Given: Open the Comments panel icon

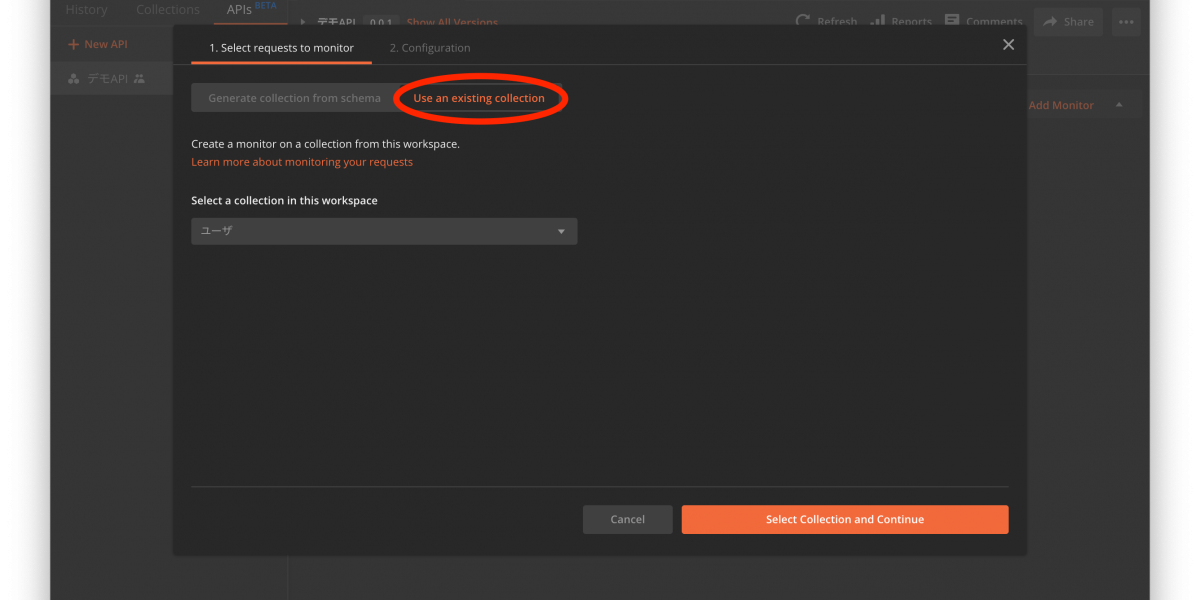Looking at the screenshot, I should [952, 21].
